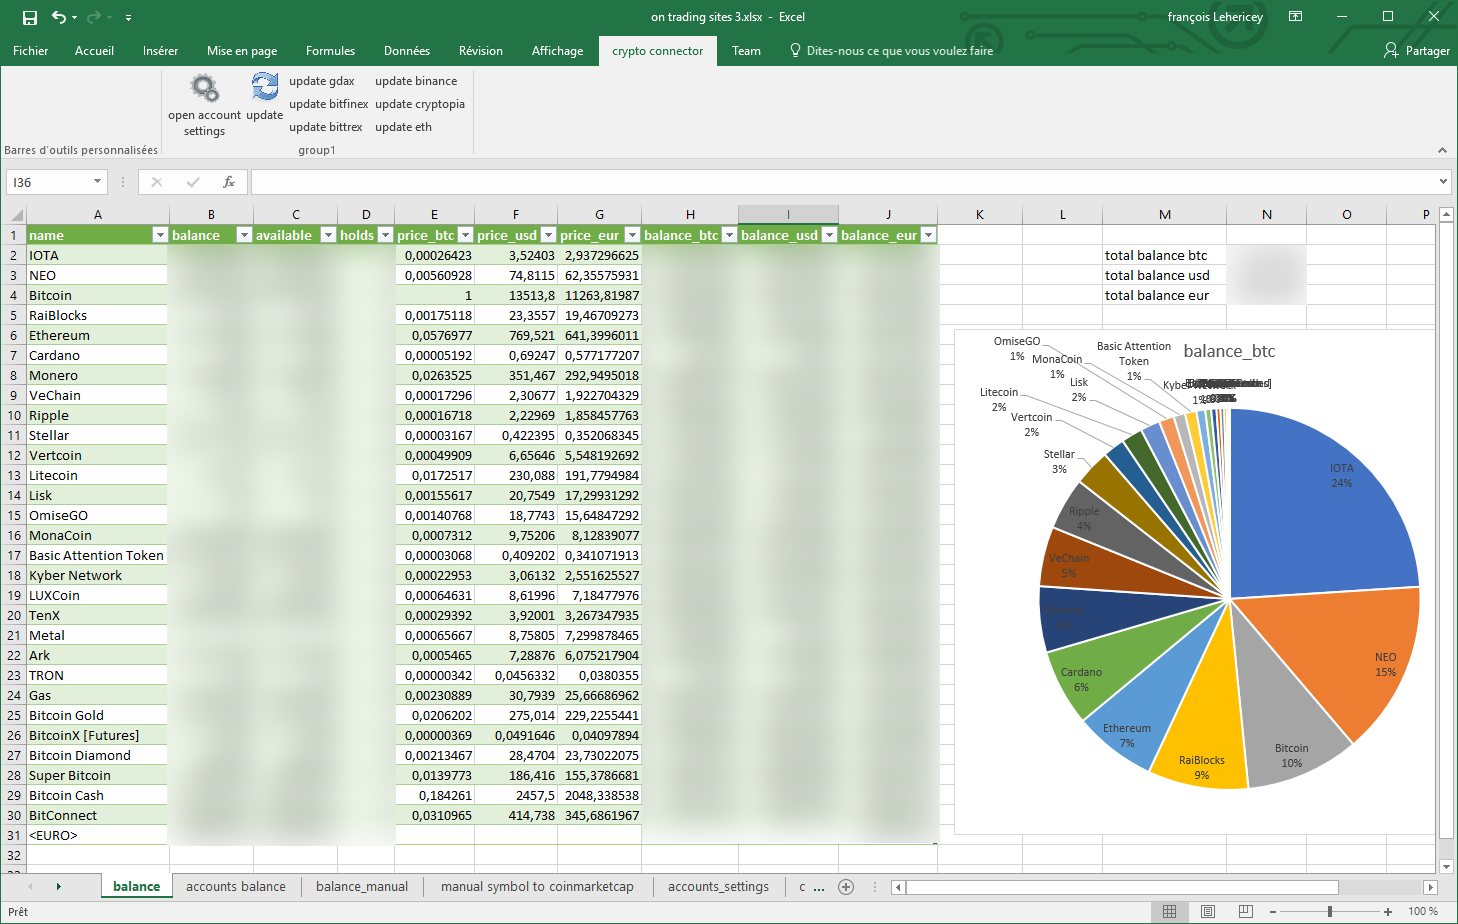Open the Révision ribbon tab
This screenshot has width=1458, height=924.
click(x=481, y=51)
